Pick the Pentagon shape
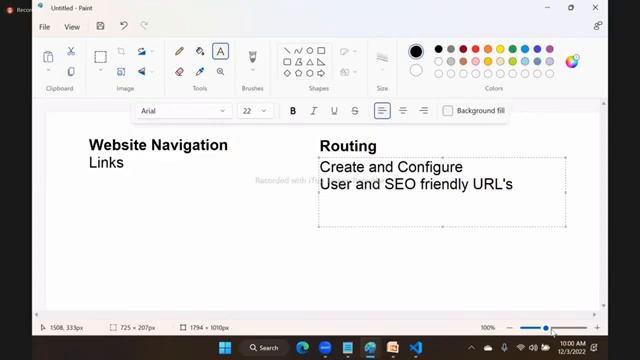 298,73
